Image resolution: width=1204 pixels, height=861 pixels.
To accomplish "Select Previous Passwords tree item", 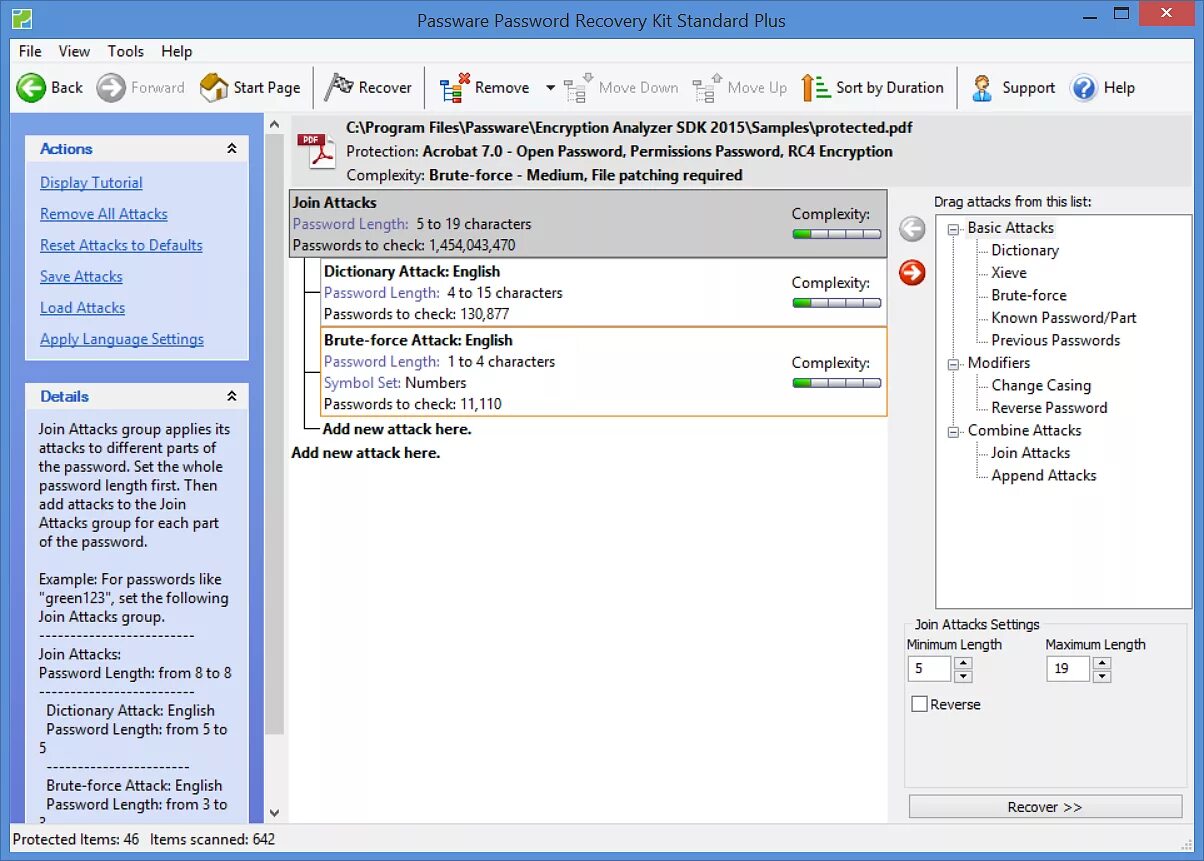I will [x=1056, y=341].
